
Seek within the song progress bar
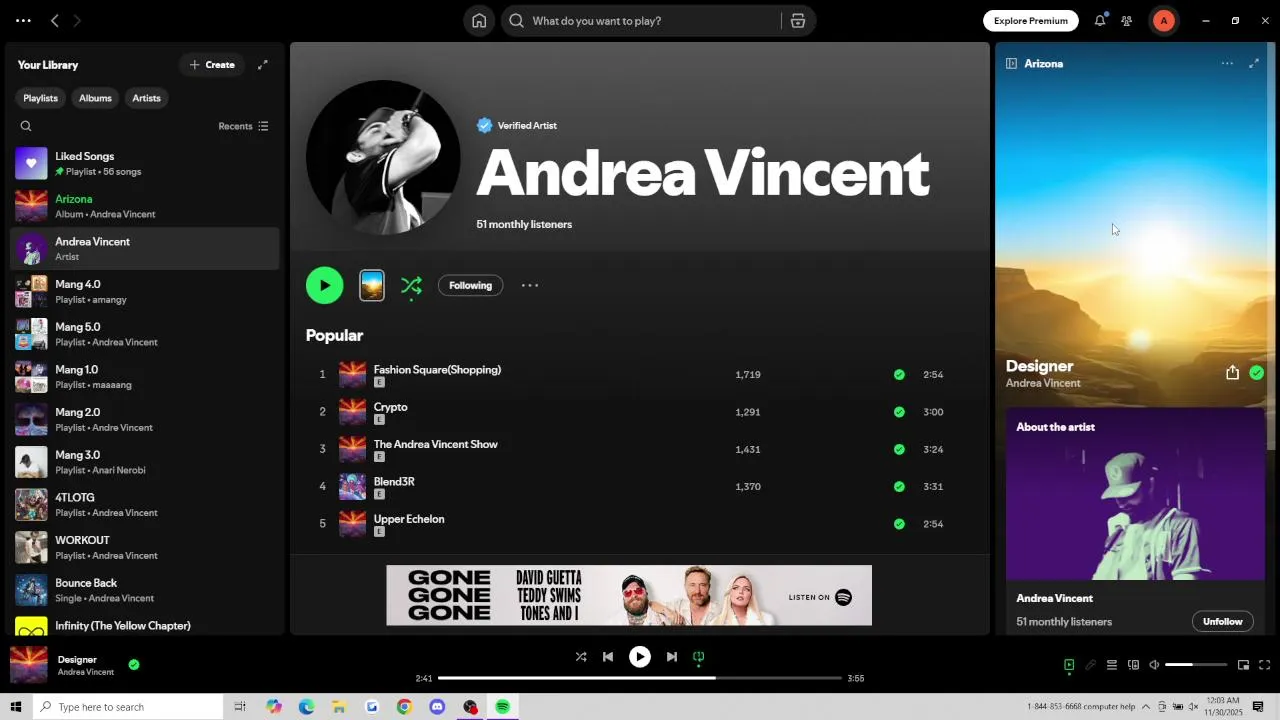[x=640, y=678]
